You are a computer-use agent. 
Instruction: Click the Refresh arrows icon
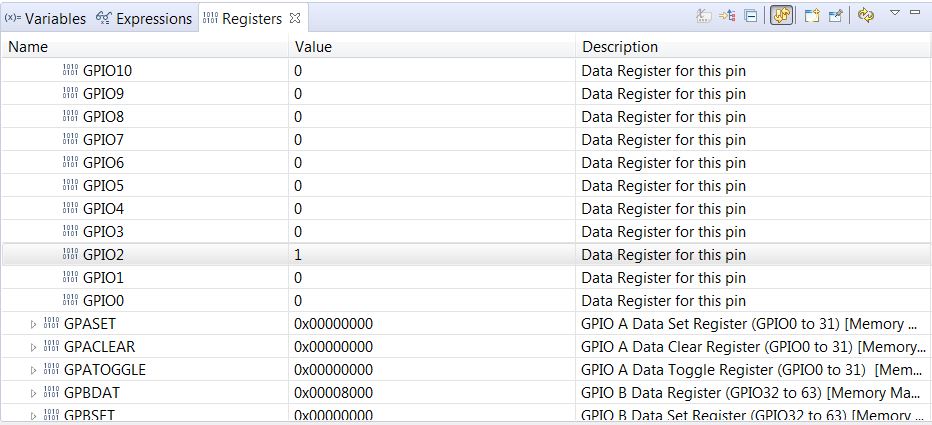coord(866,17)
